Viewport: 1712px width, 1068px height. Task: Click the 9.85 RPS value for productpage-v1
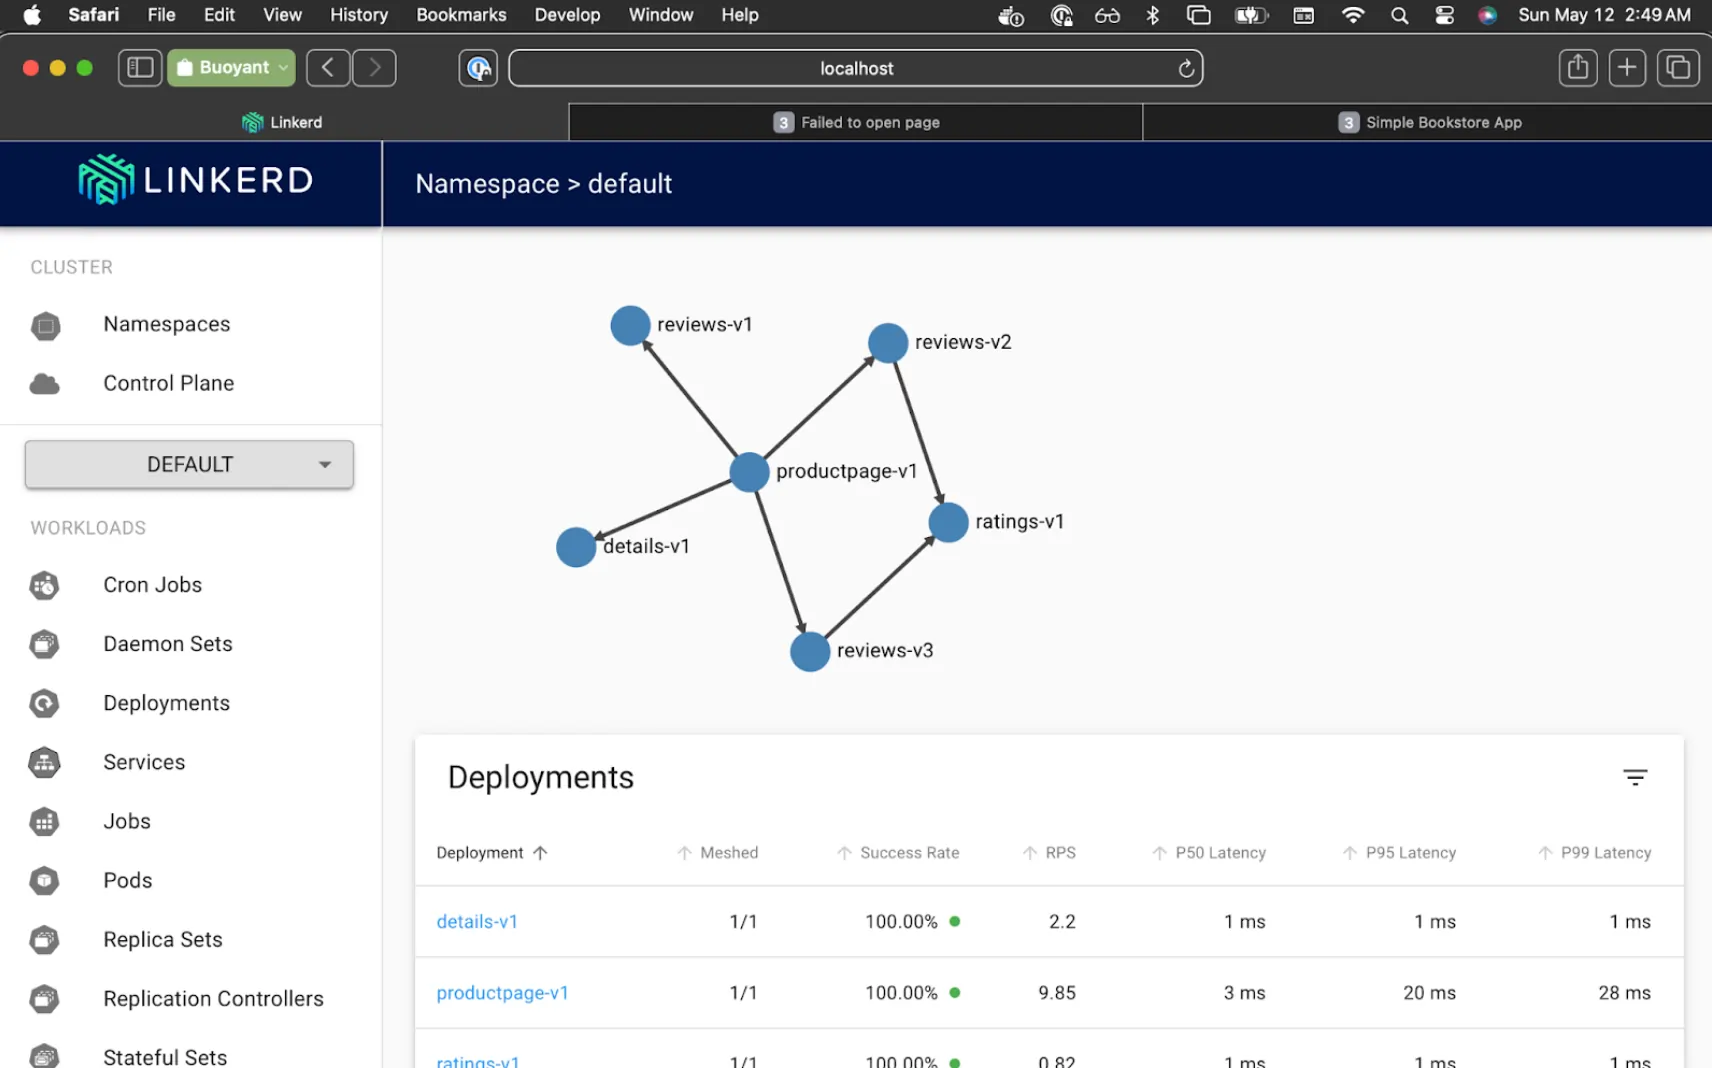[x=1057, y=993]
